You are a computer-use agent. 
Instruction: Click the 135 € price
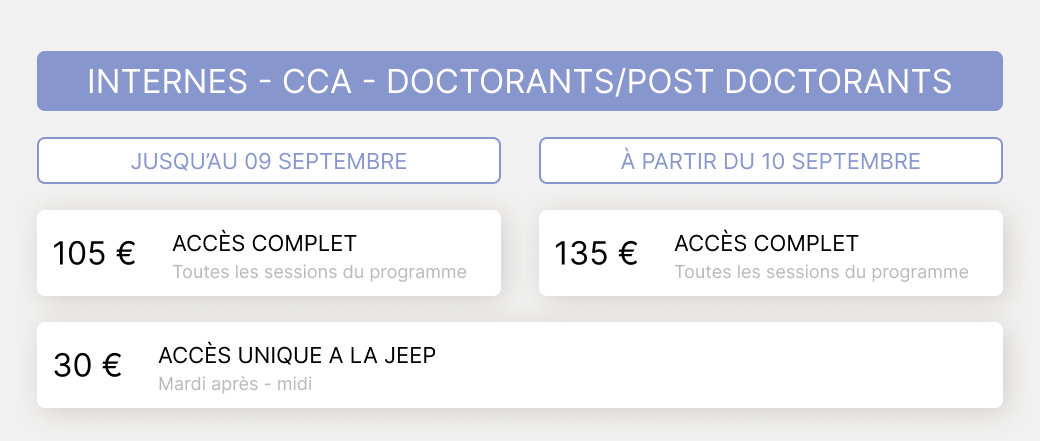[596, 253]
